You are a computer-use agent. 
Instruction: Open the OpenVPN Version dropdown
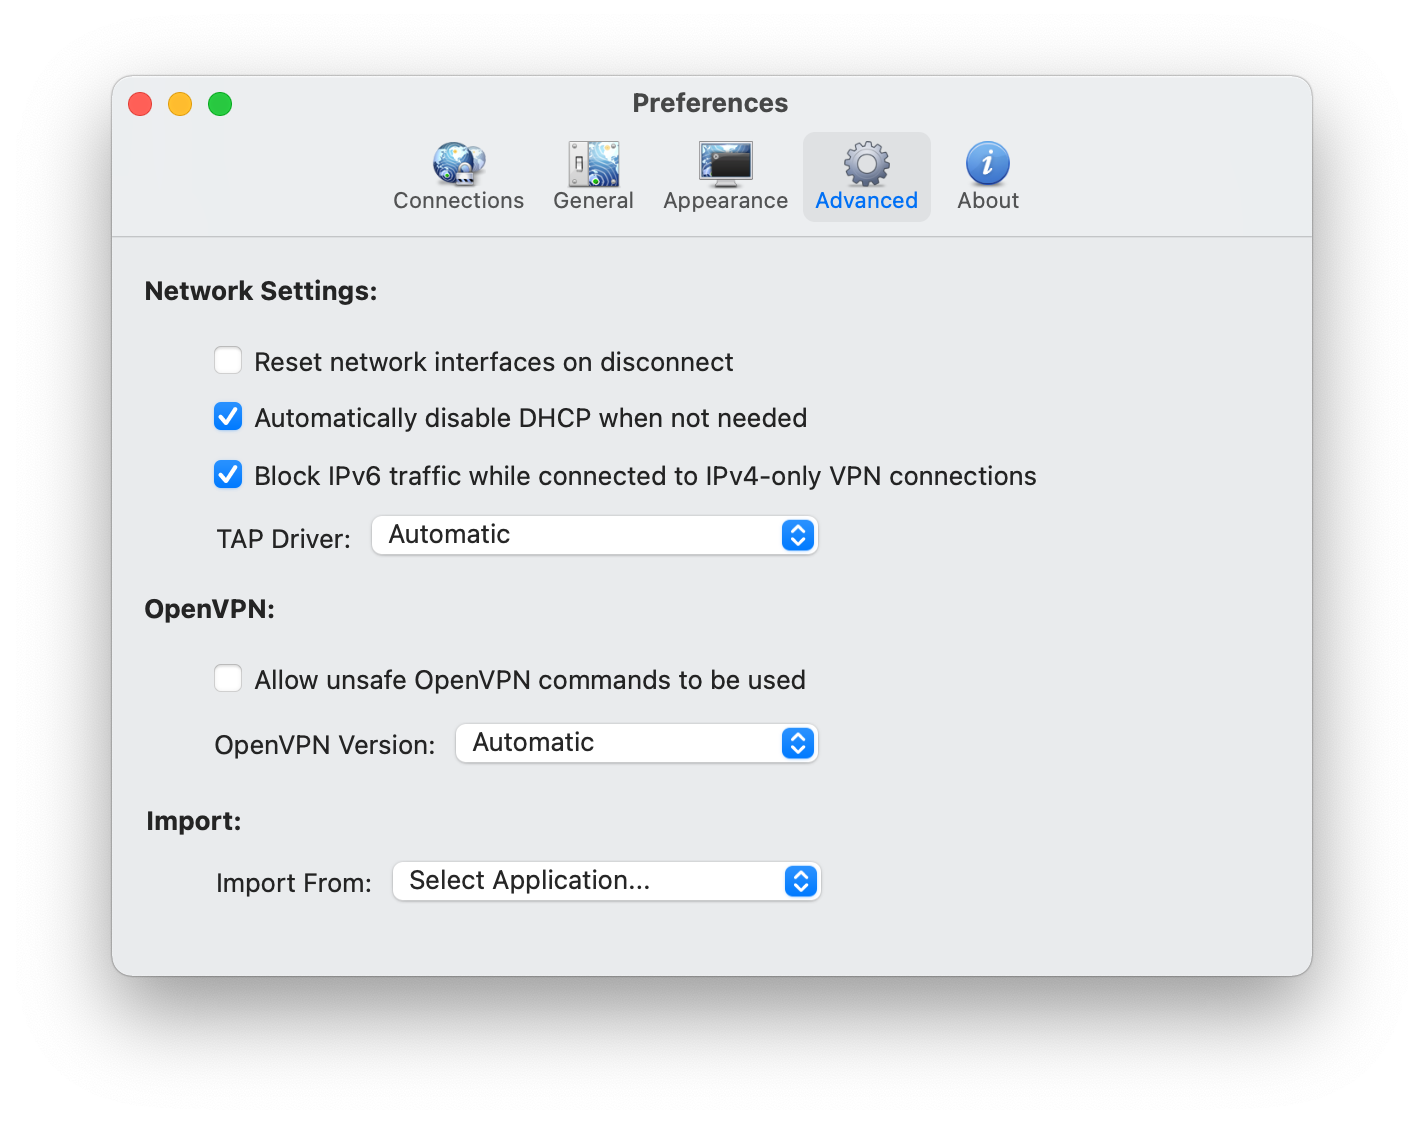point(637,743)
